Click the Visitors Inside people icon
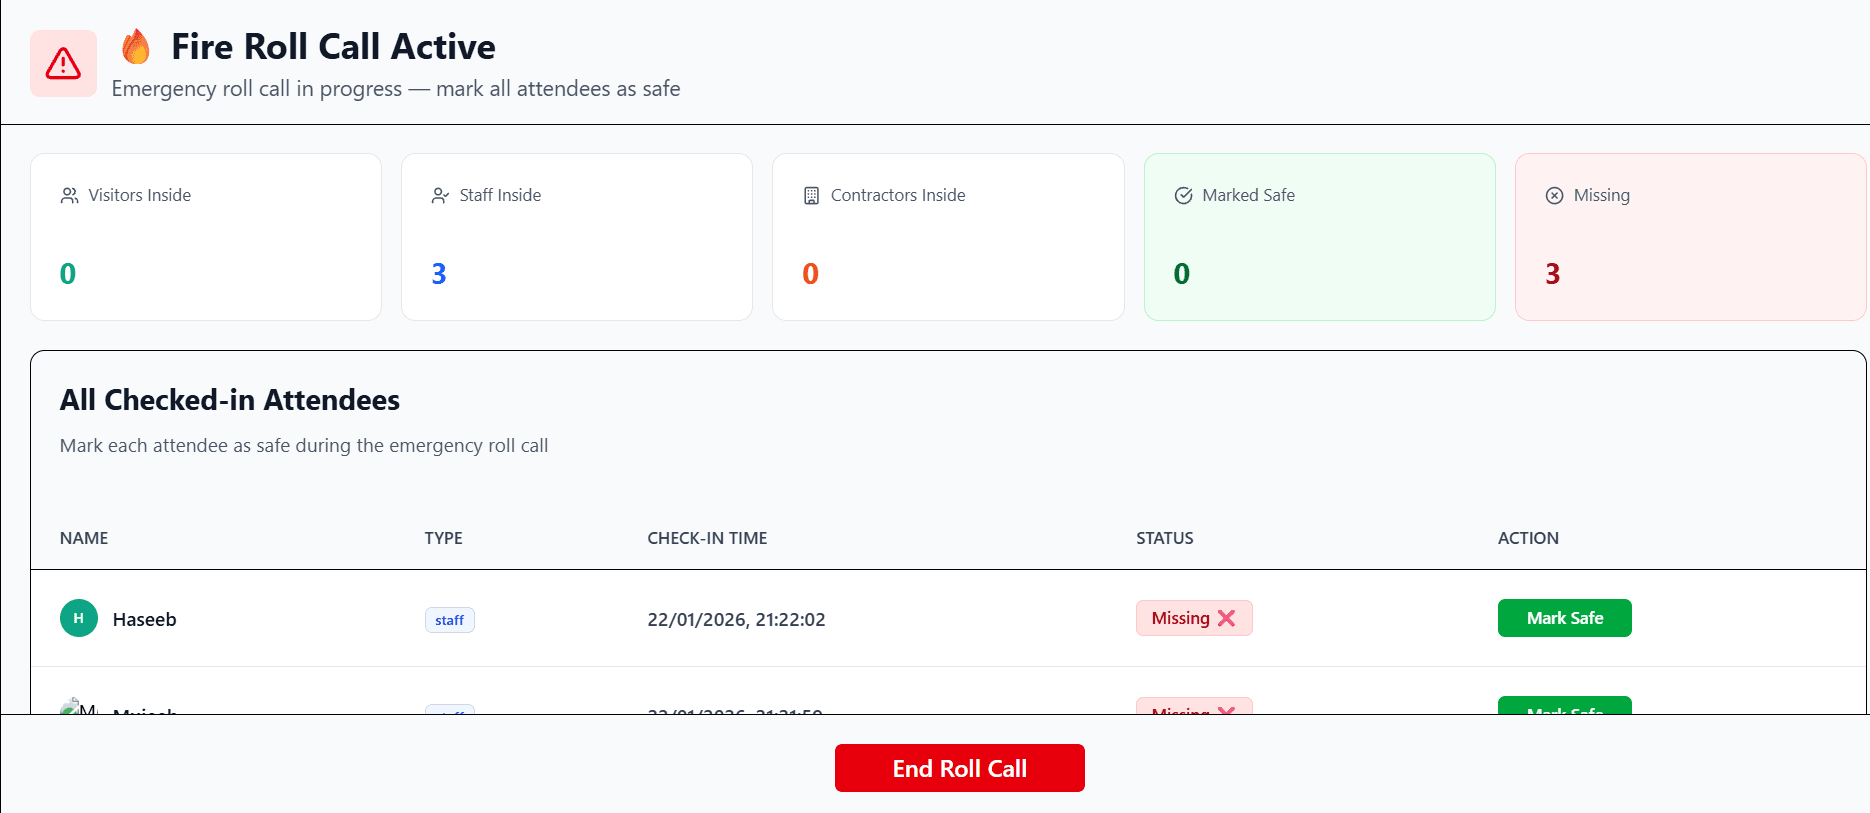Image resolution: width=1870 pixels, height=813 pixels. (x=70, y=195)
